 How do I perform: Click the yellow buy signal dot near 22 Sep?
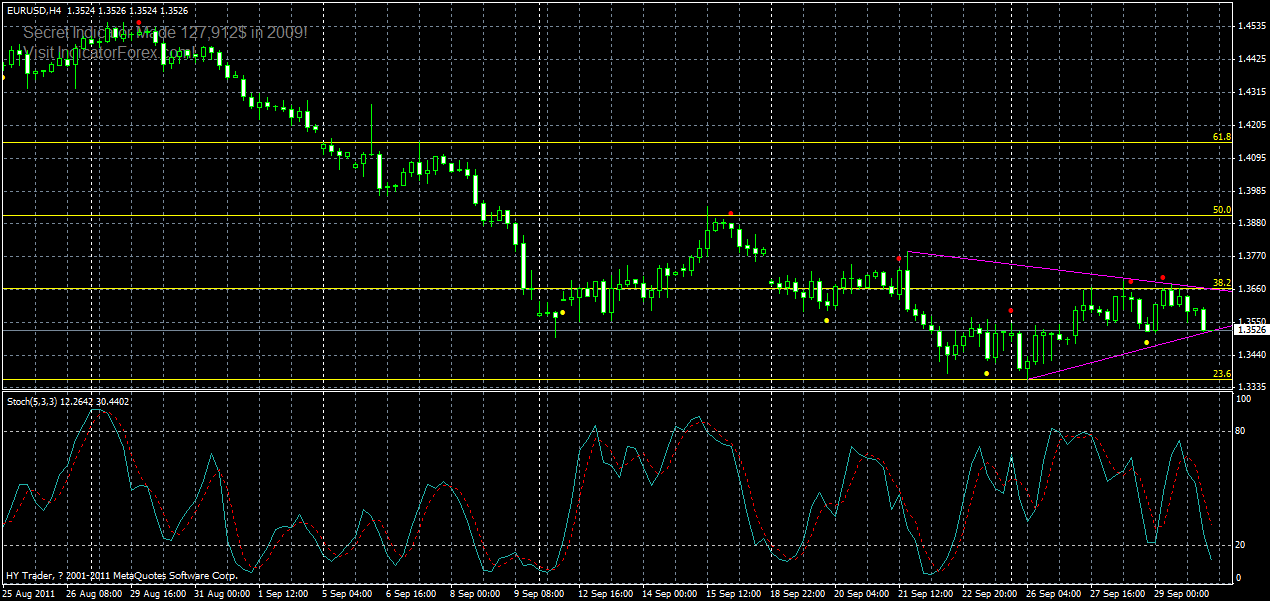pos(986,373)
